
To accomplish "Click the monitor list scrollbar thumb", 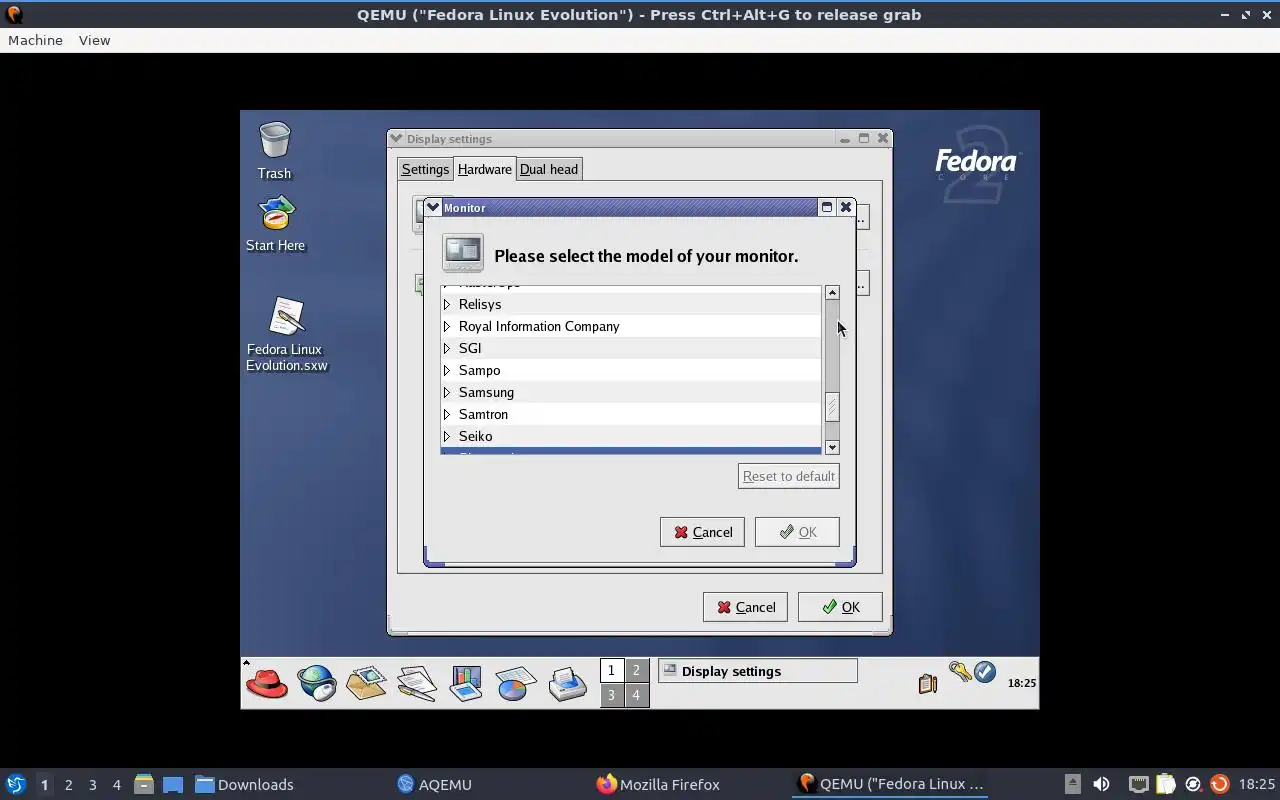I will tap(832, 408).
